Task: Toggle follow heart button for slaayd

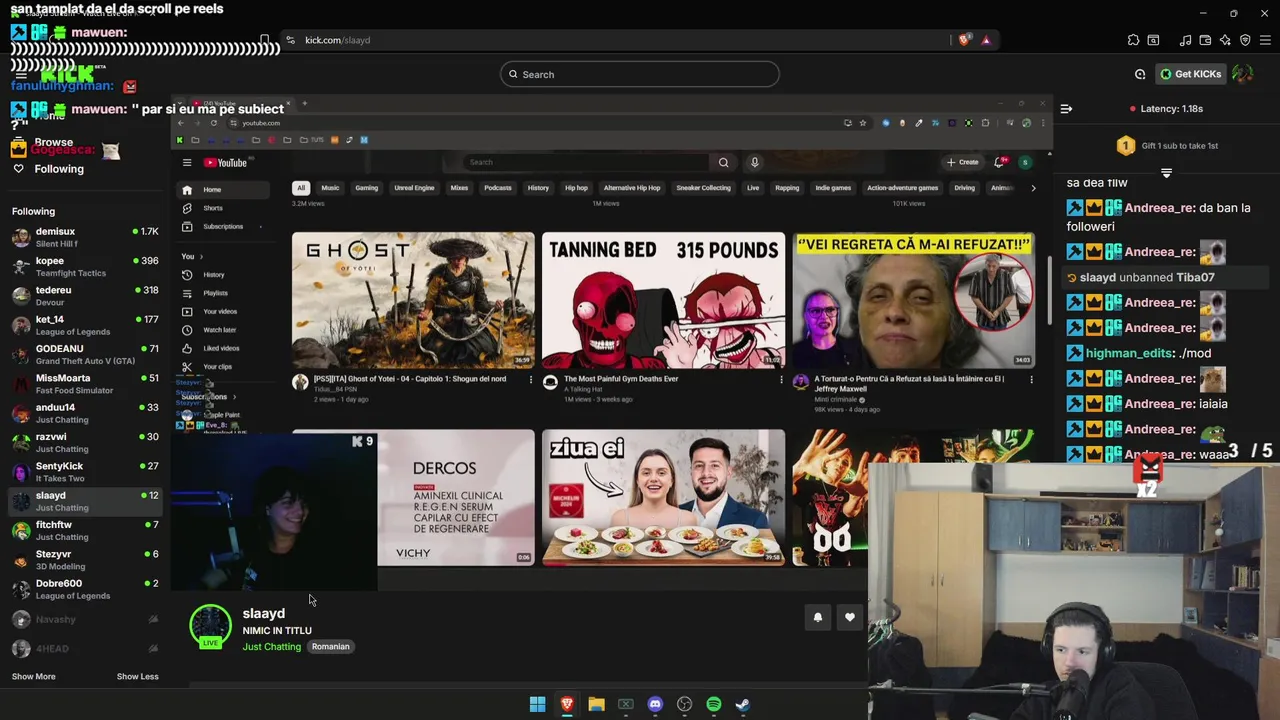Action: [850, 618]
